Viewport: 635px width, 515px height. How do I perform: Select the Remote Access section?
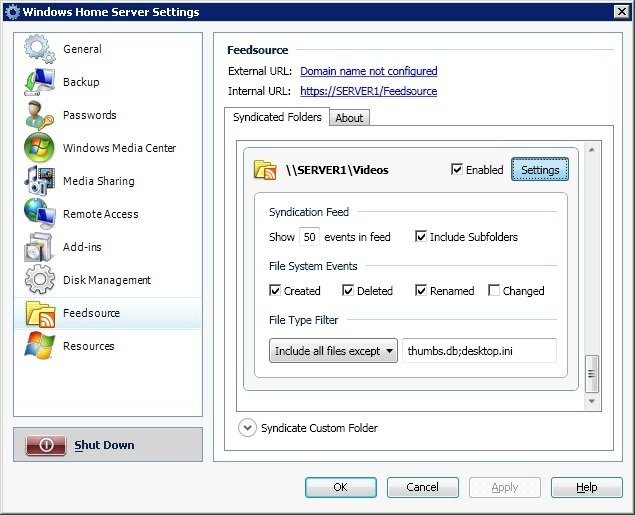click(100, 214)
